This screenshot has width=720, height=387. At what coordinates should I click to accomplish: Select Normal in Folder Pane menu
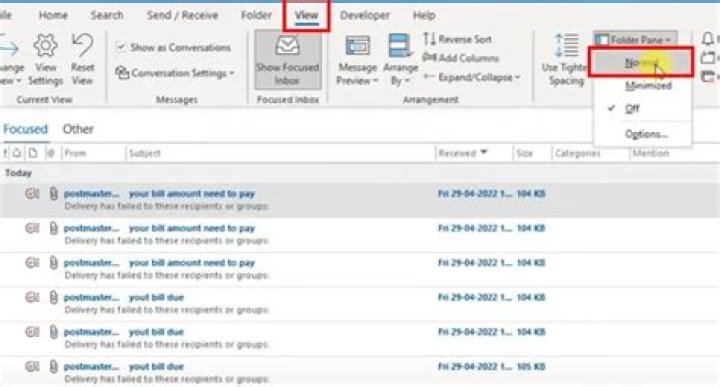pyautogui.click(x=641, y=62)
